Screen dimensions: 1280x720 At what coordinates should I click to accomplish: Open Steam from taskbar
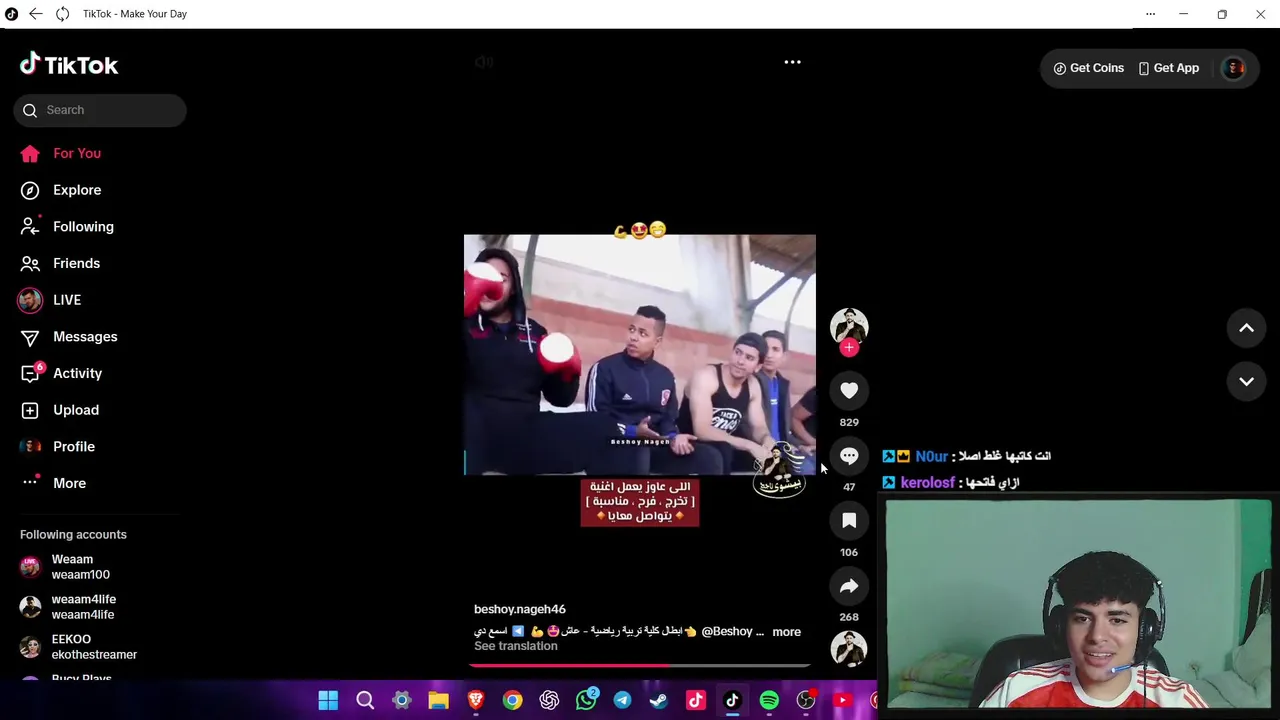pyautogui.click(x=659, y=701)
